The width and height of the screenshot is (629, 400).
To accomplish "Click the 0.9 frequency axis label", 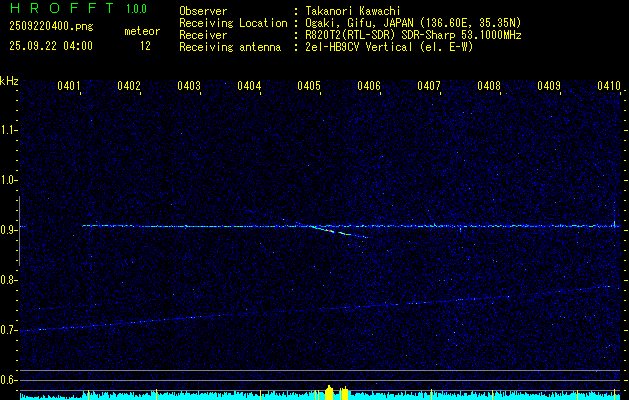I will (9, 230).
